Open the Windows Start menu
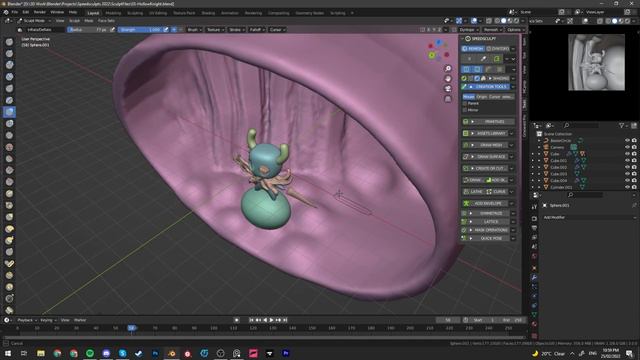Screen dimensions: 640x360 coord(8,353)
